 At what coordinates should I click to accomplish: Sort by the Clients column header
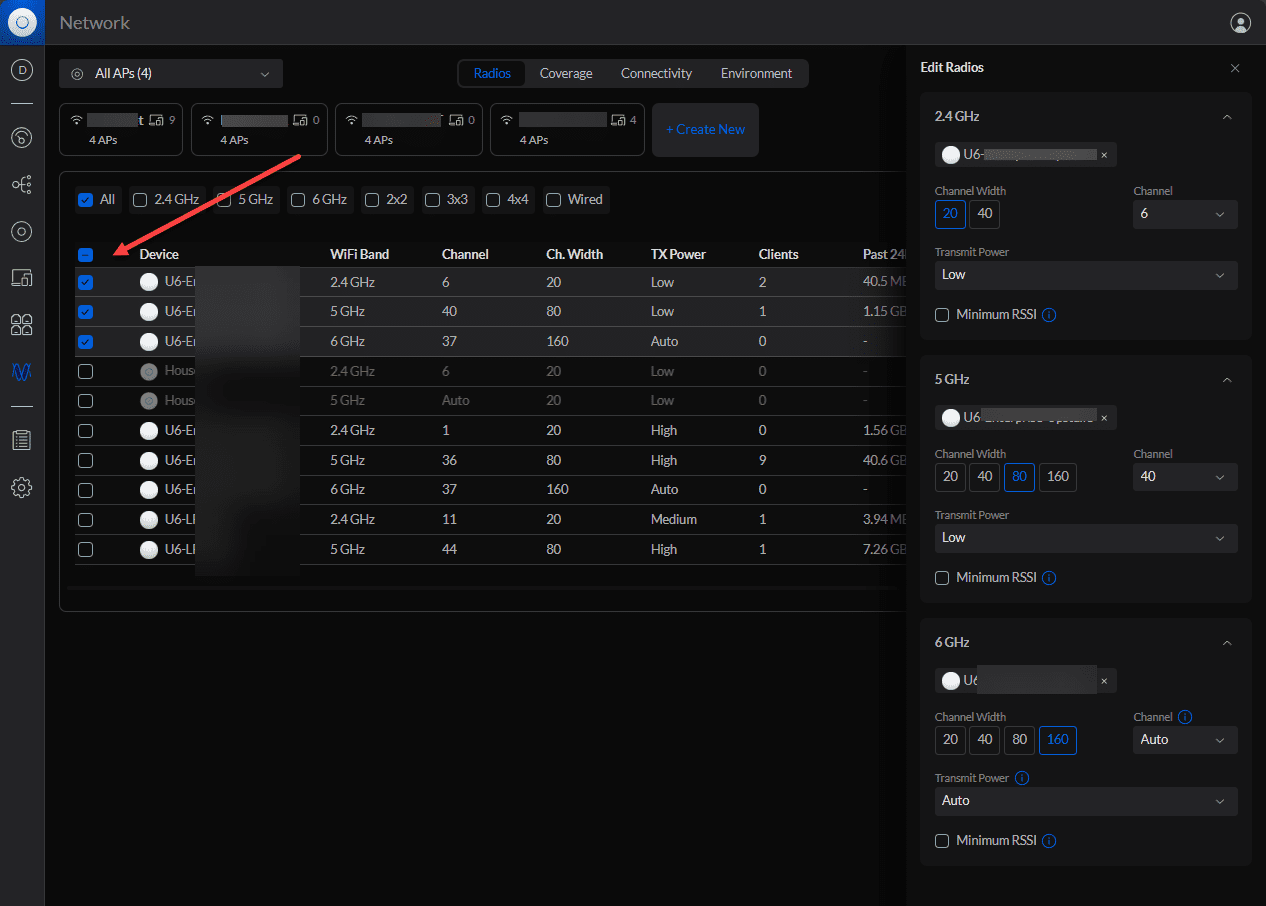[x=778, y=255]
